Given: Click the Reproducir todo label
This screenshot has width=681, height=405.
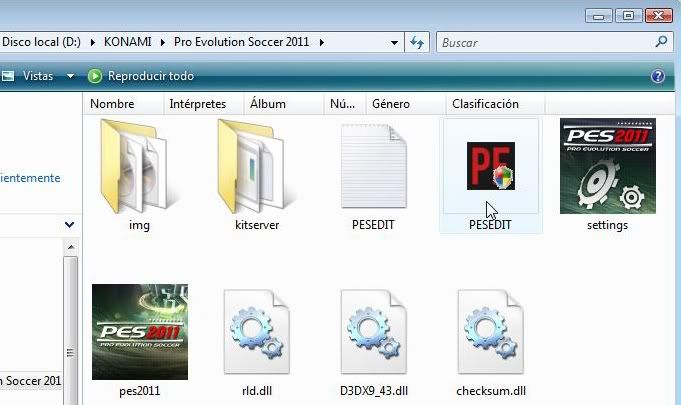Looking at the screenshot, I should click(151, 76).
